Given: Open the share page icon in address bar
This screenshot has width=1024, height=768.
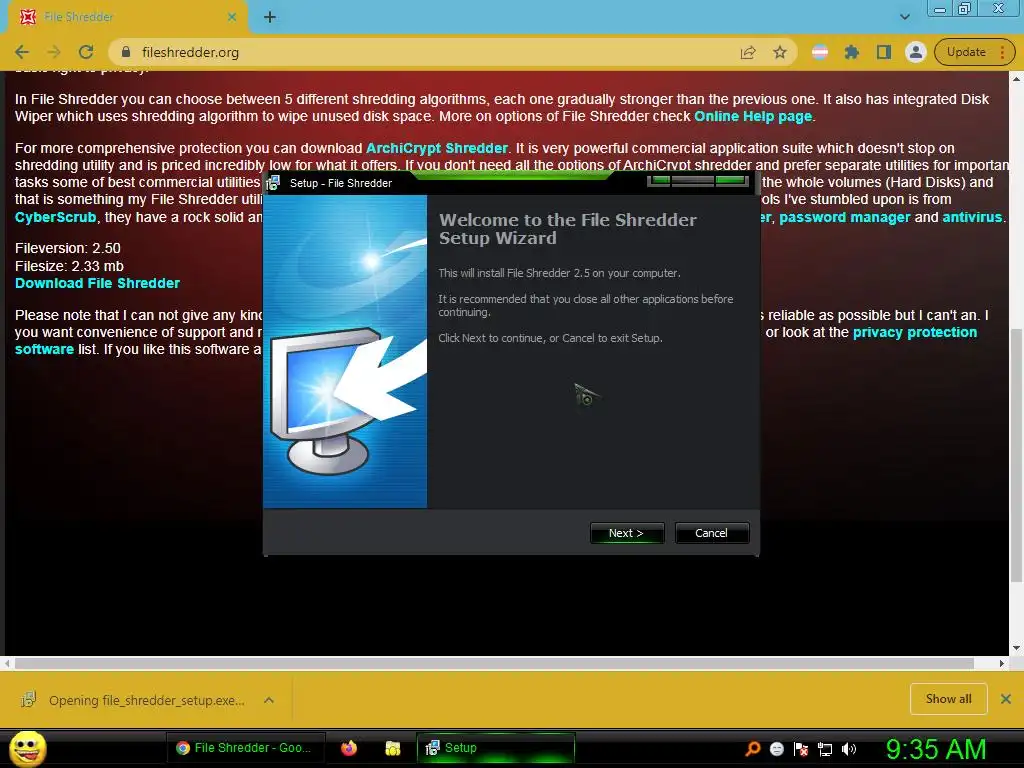Looking at the screenshot, I should [748, 52].
